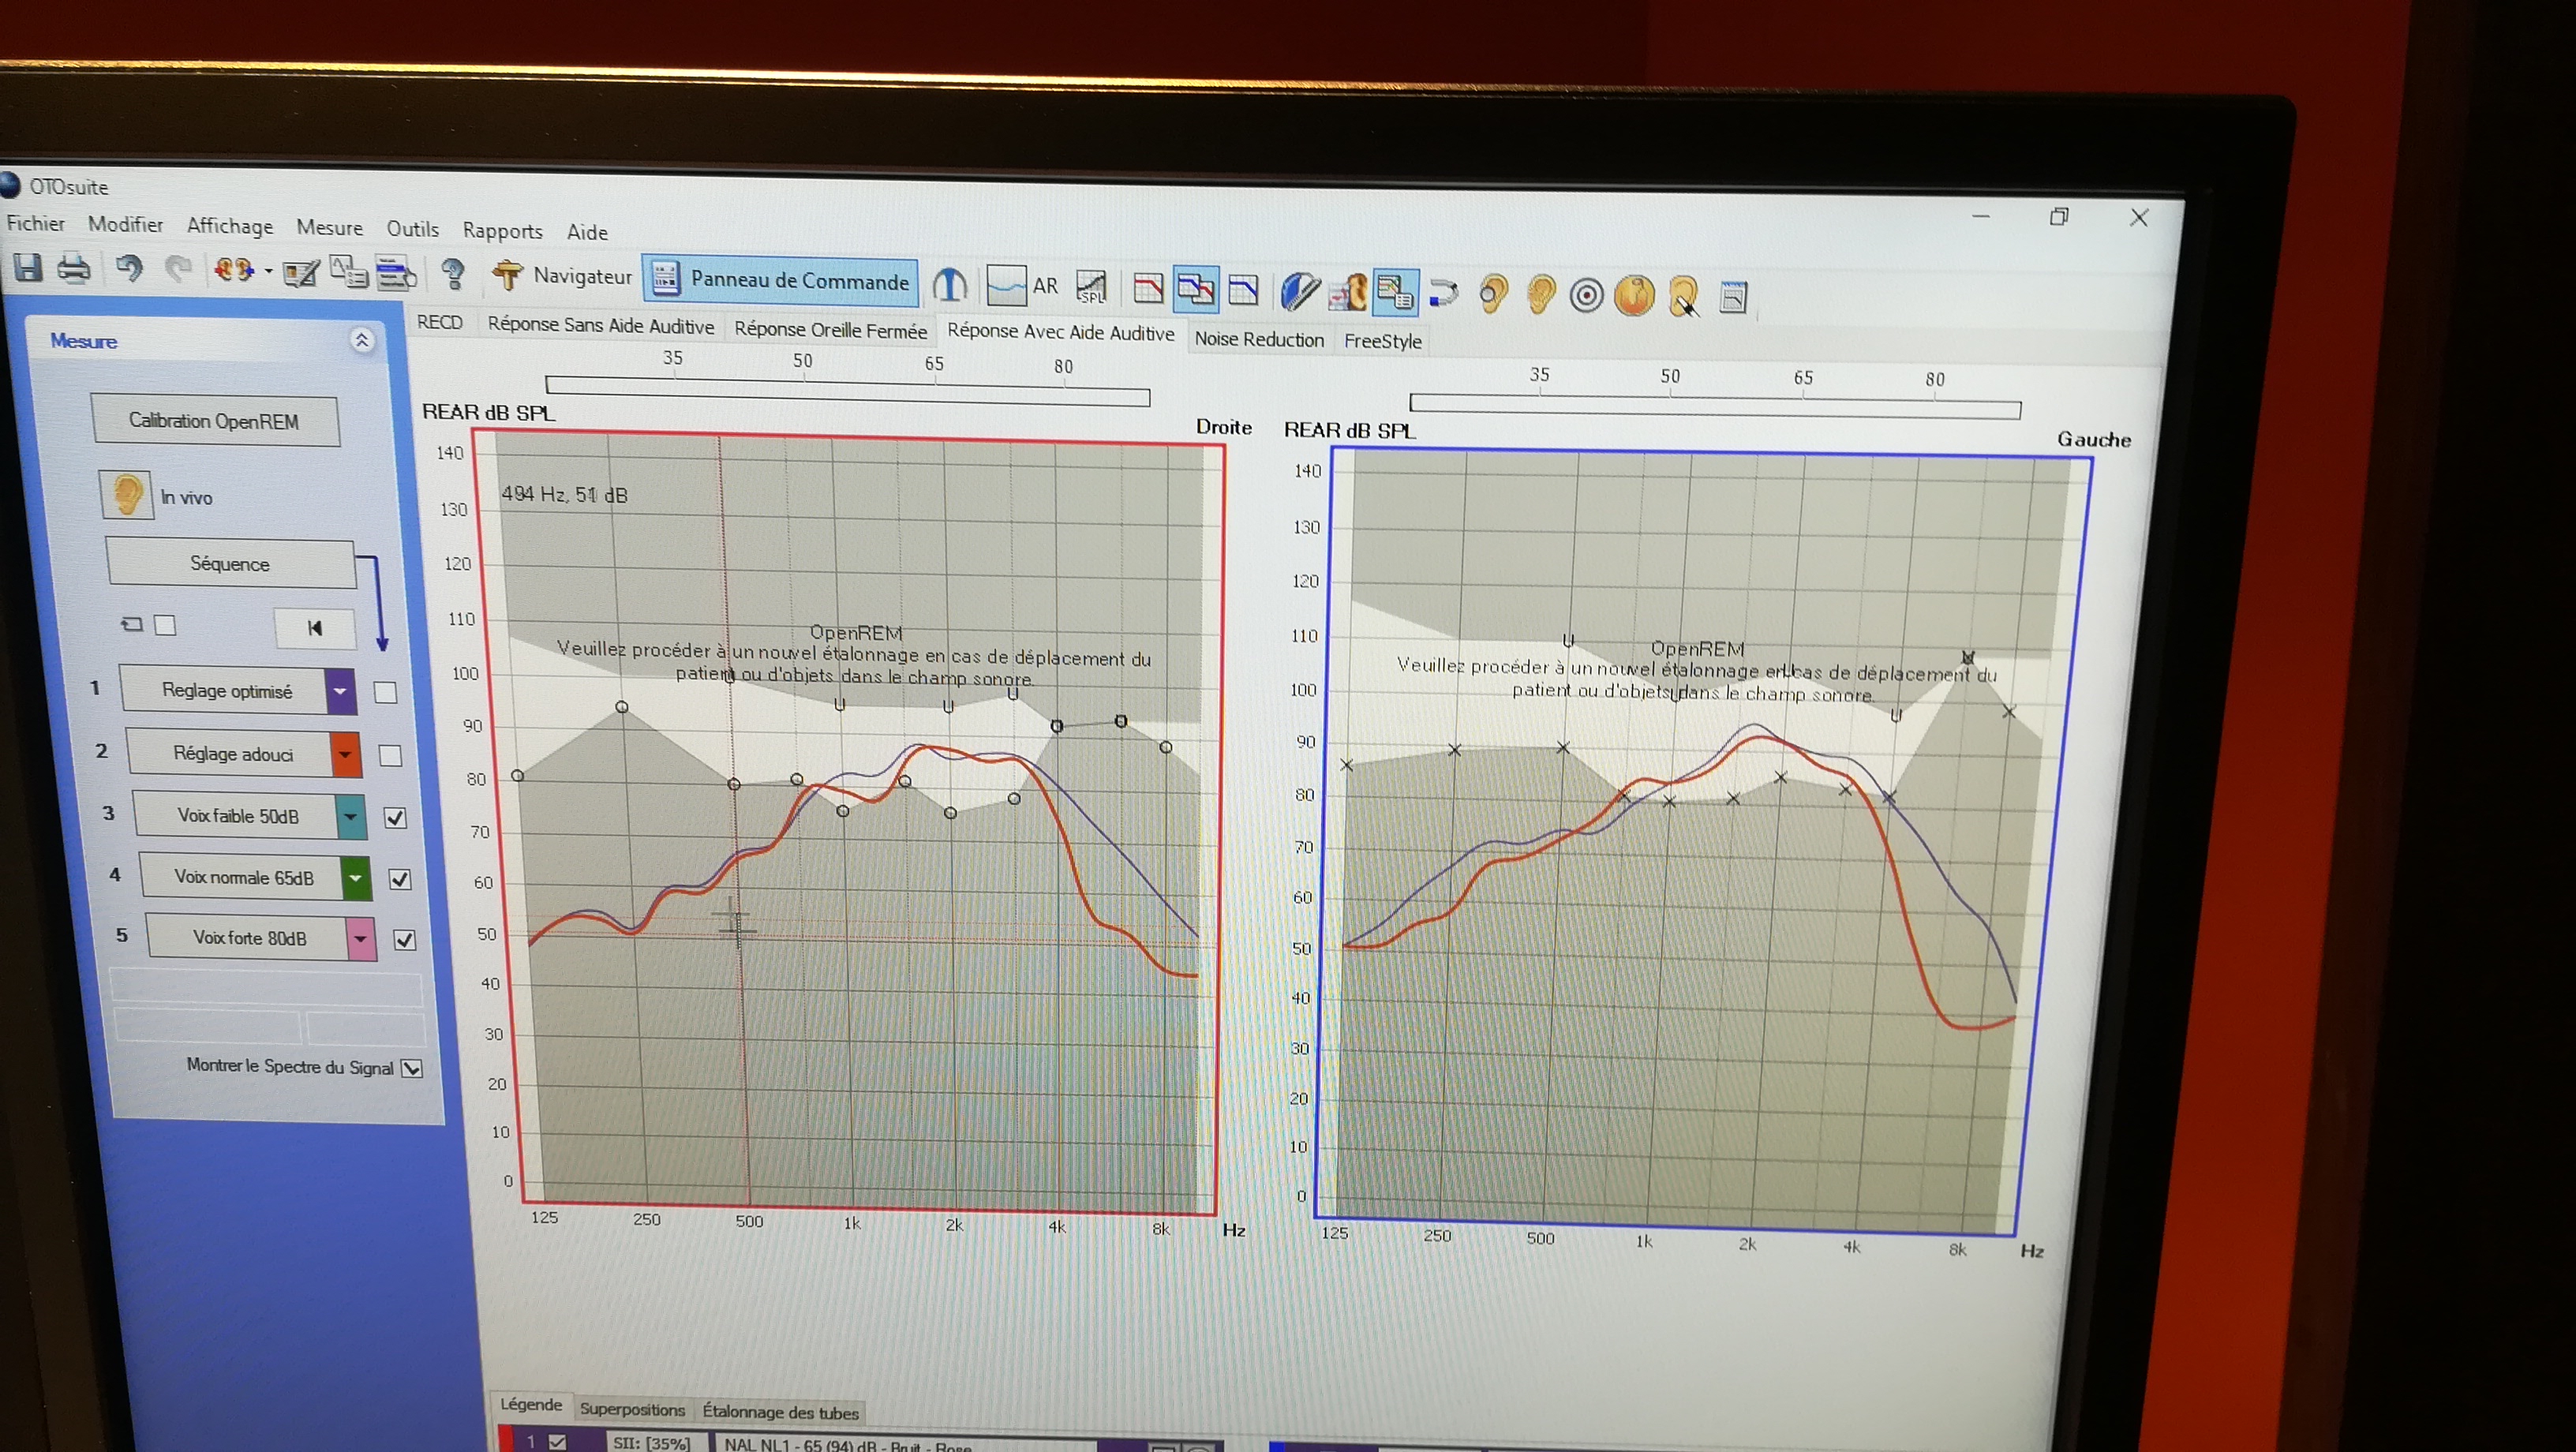Open the Rapports menu
2576x1452 pixels.
pos(502,231)
